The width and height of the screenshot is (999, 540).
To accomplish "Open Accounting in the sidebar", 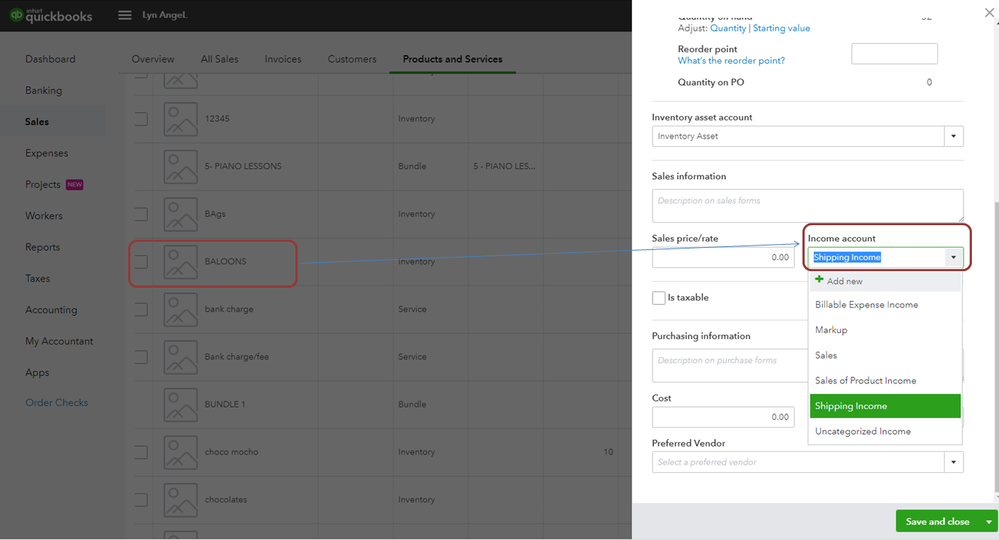I will click(51, 310).
